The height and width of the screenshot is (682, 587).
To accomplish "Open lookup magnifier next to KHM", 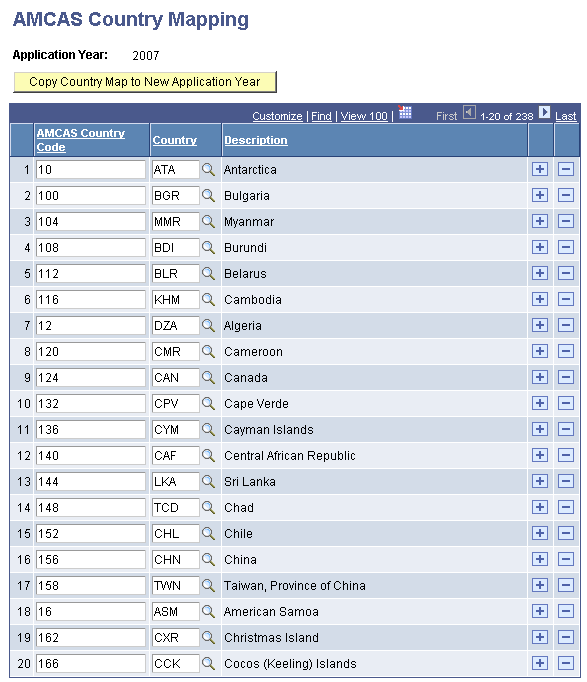I will pyautogui.click(x=208, y=300).
